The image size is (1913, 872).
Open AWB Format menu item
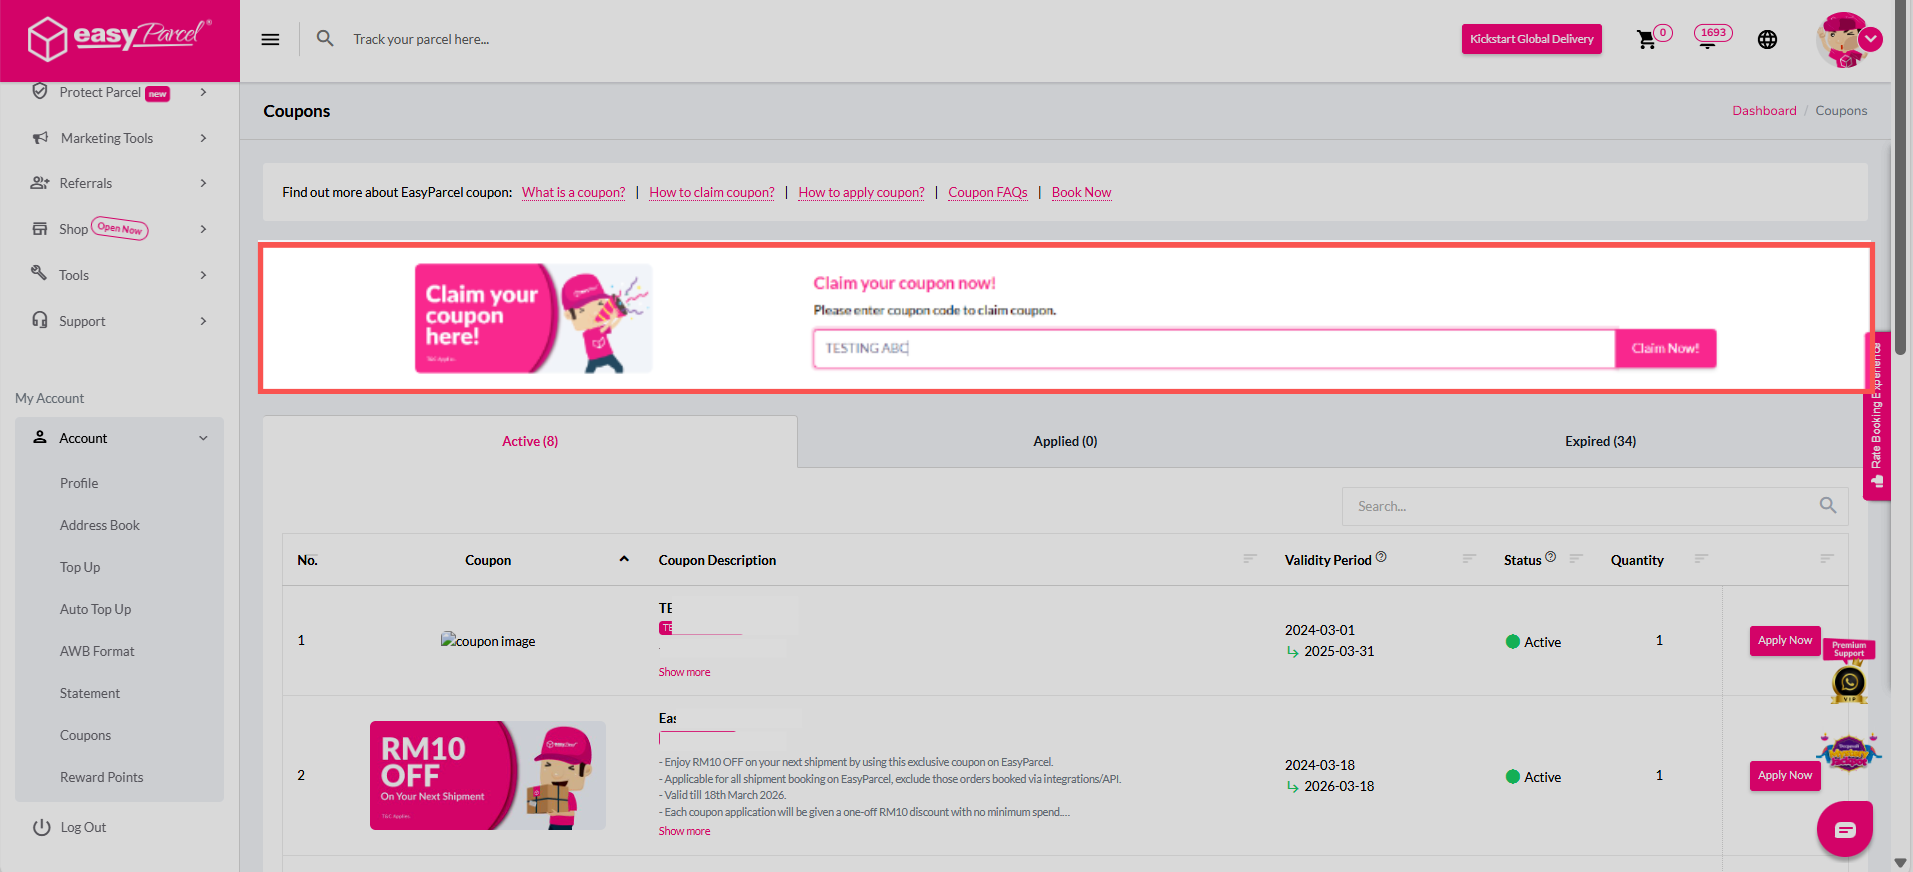tap(97, 651)
